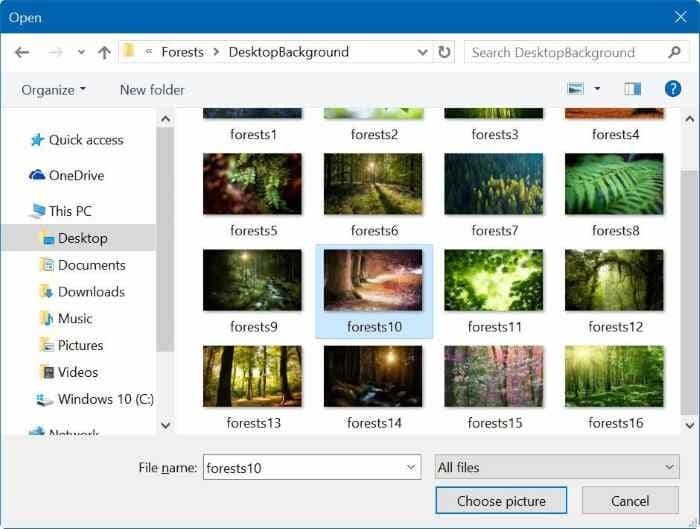Expand the File name dropdown arrow
The height and width of the screenshot is (529, 700).
pos(411,467)
